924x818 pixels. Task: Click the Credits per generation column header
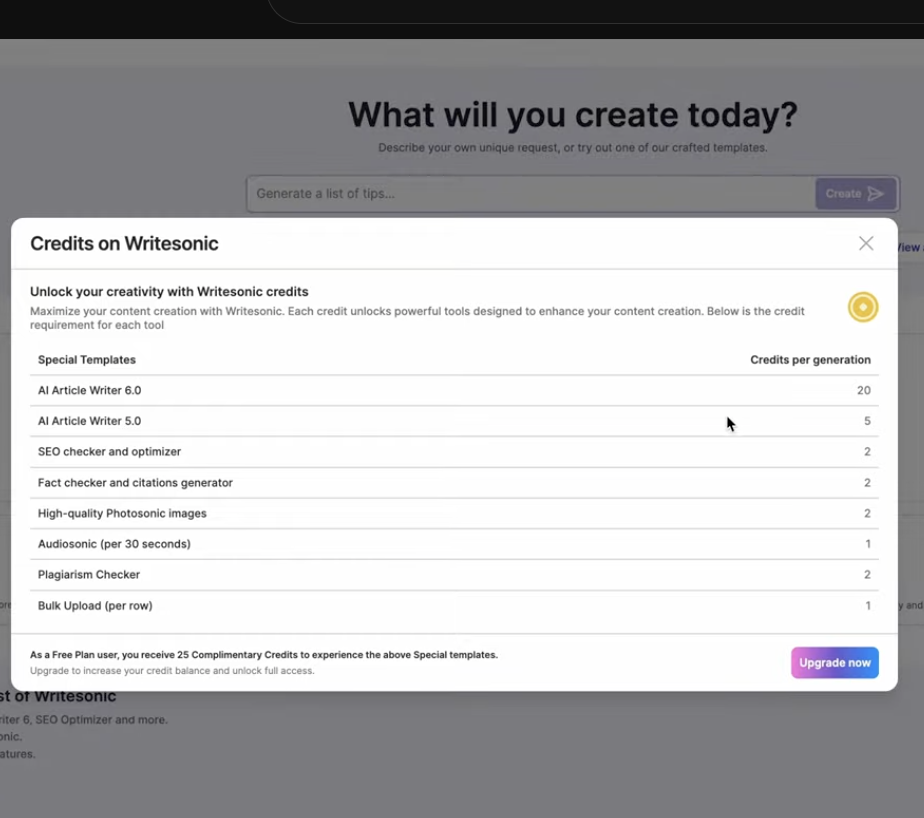click(x=810, y=360)
